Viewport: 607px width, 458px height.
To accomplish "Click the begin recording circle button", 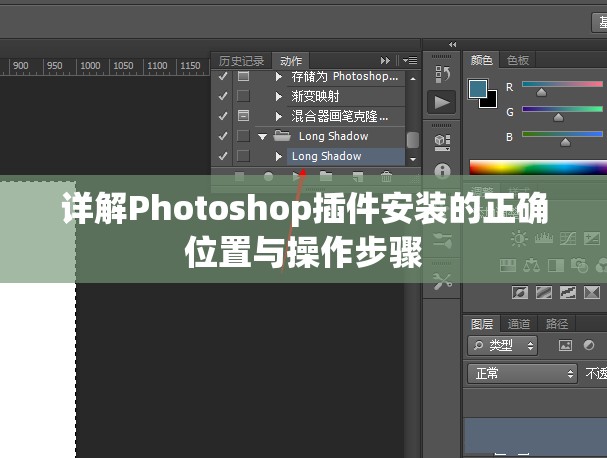I will click(x=268, y=177).
